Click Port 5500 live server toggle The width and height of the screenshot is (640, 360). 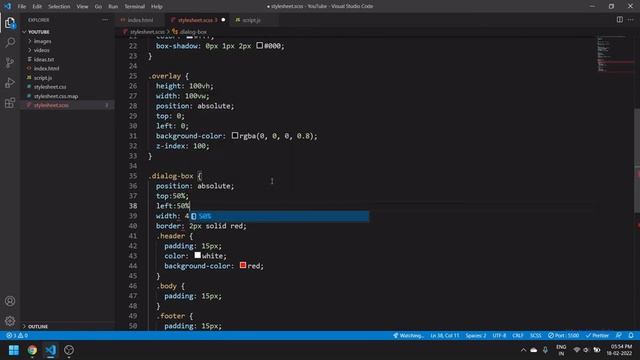(563, 336)
